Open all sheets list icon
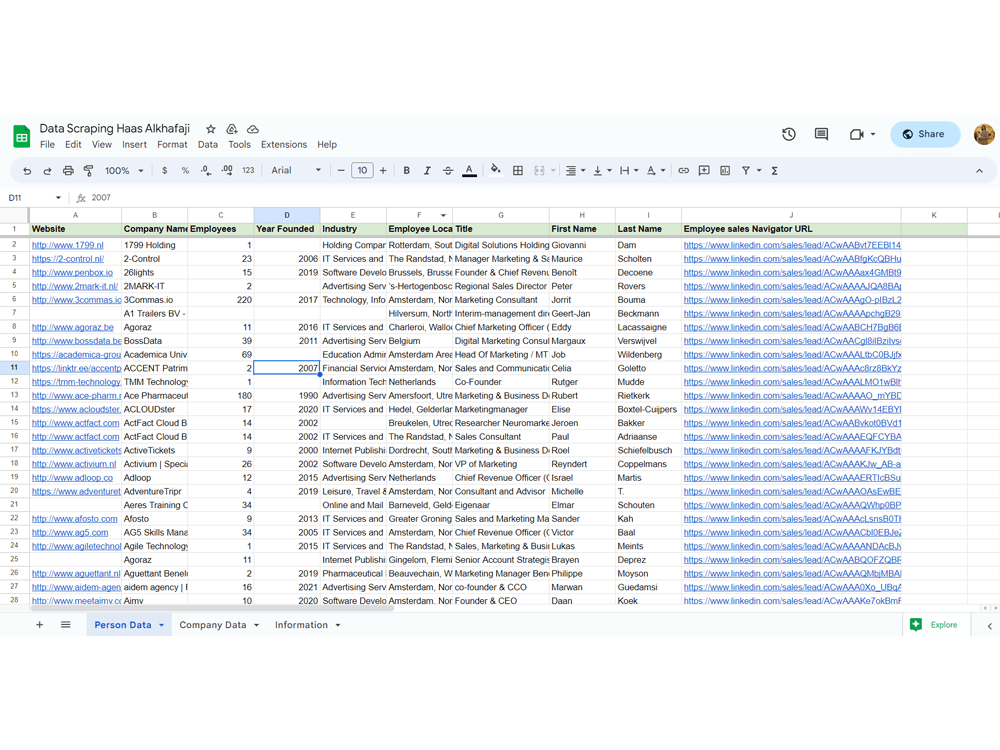 66,625
